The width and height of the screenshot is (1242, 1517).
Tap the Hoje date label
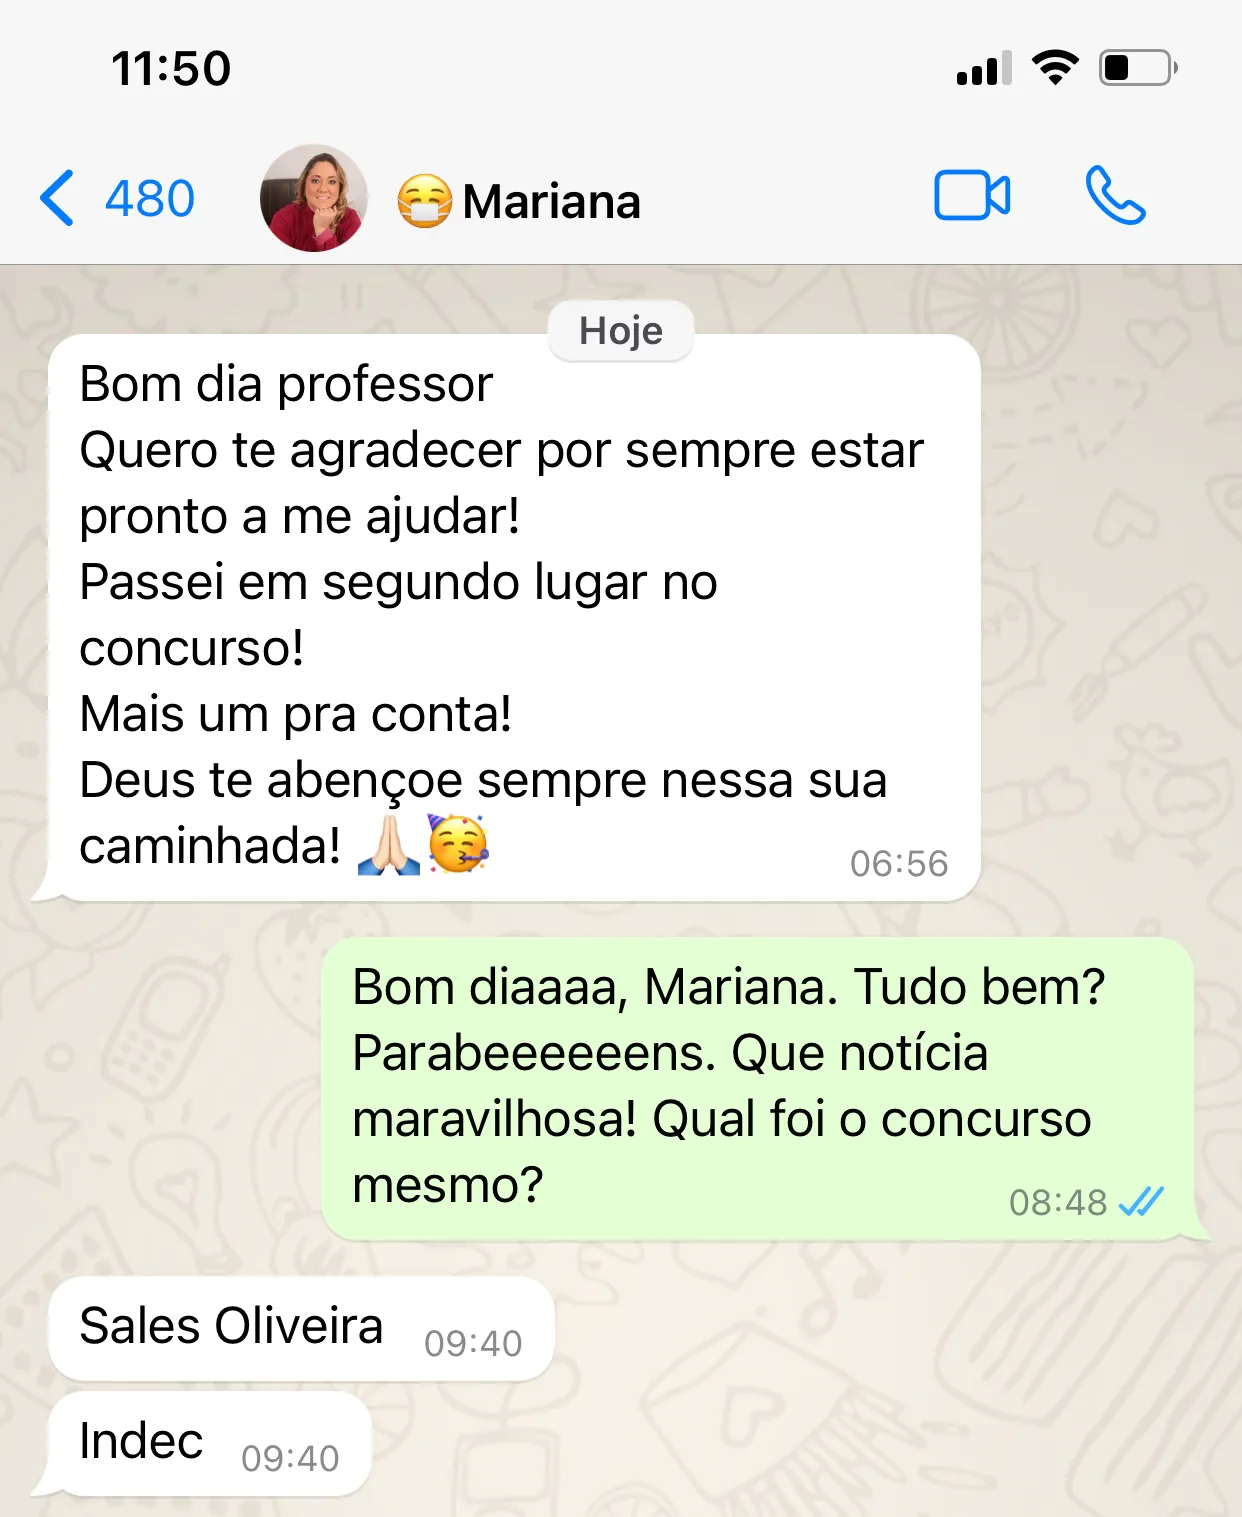[621, 331]
